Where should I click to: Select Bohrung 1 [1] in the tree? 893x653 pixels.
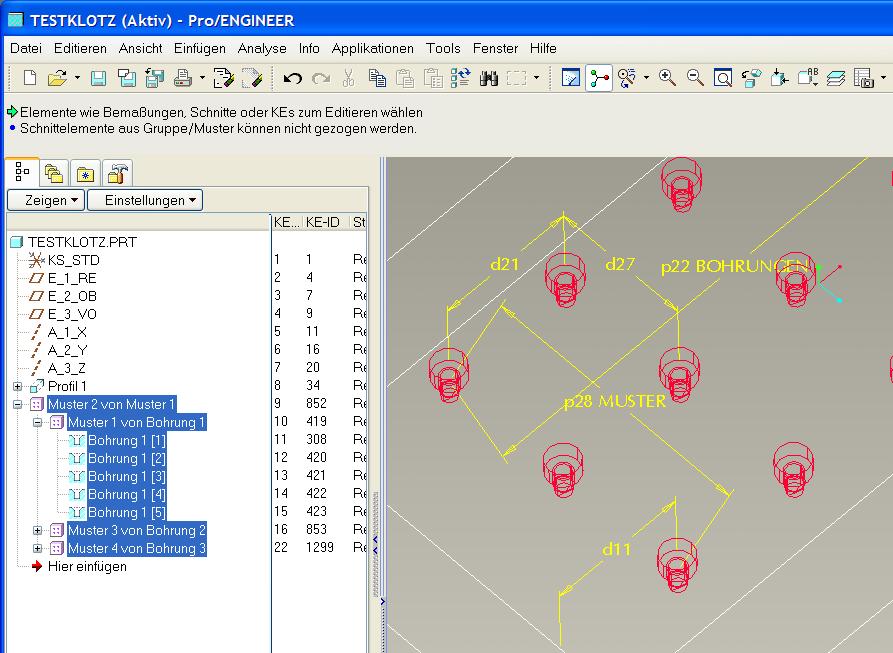click(x=126, y=441)
